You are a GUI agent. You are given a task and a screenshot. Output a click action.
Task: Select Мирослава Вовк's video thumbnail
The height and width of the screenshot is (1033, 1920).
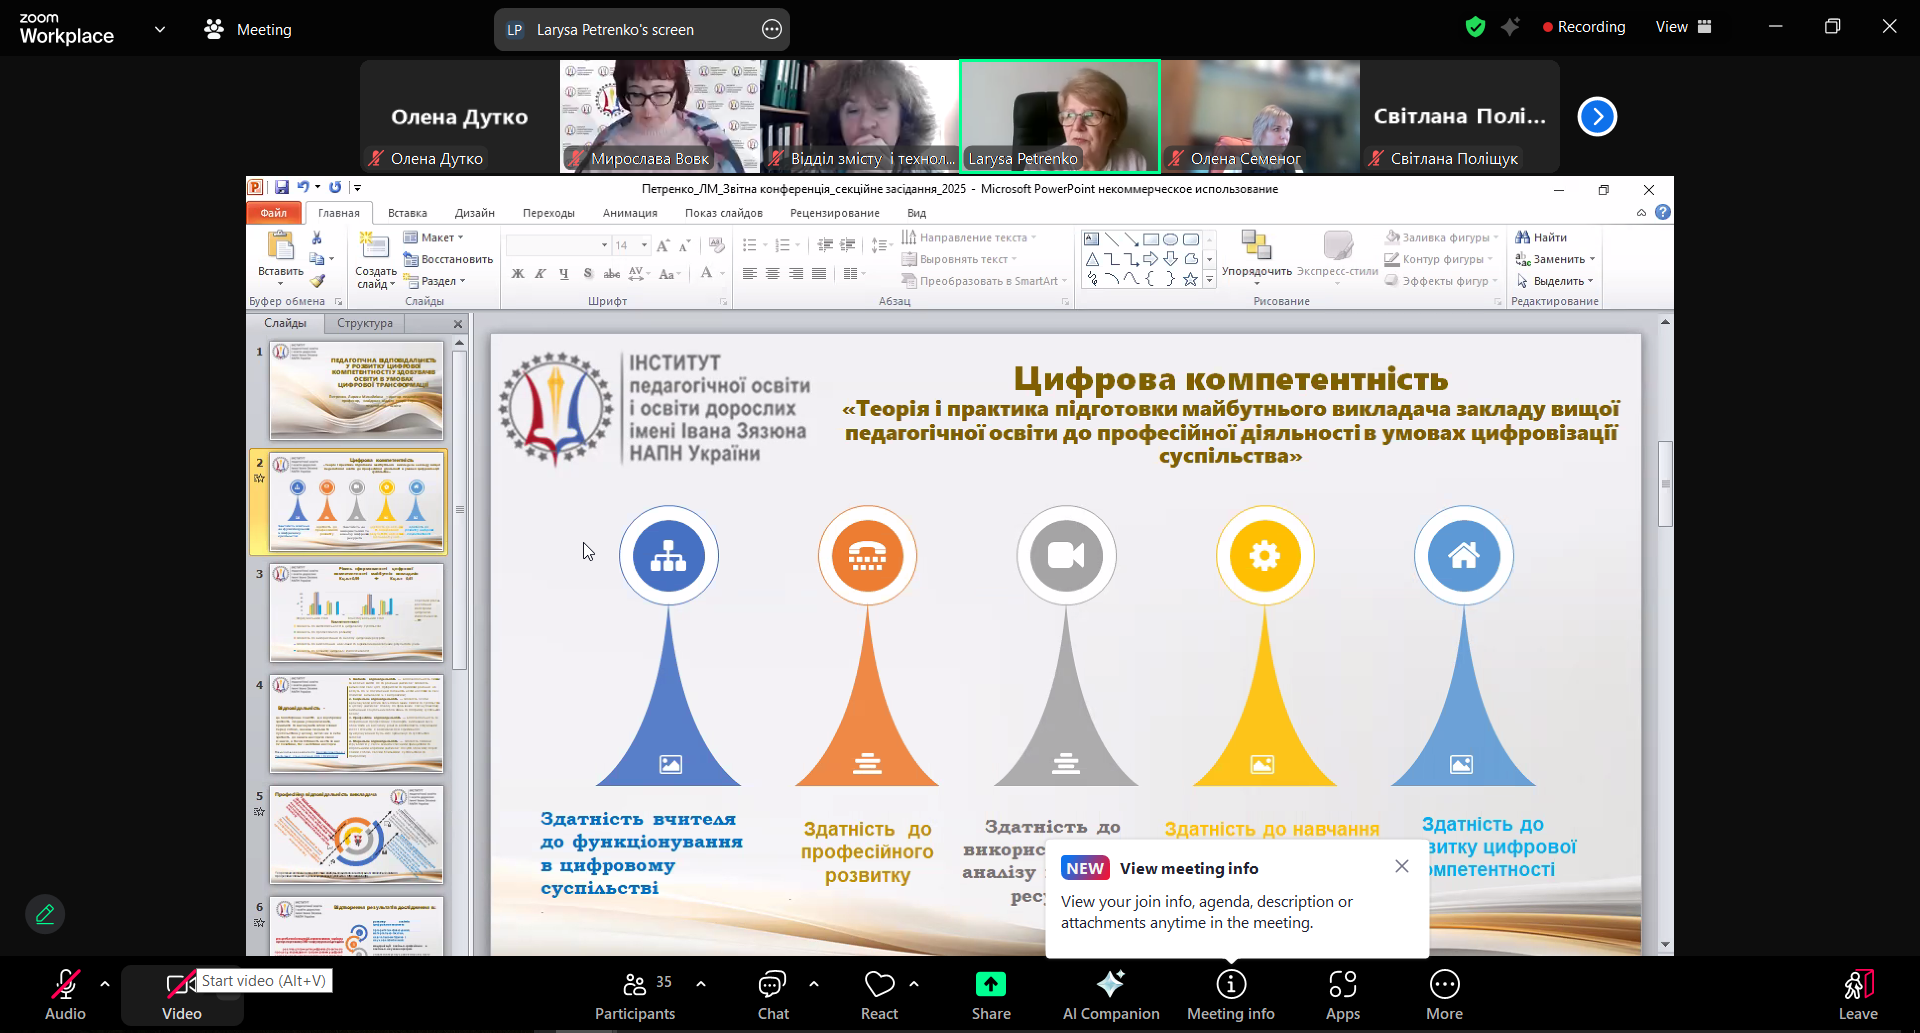click(x=660, y=115)
